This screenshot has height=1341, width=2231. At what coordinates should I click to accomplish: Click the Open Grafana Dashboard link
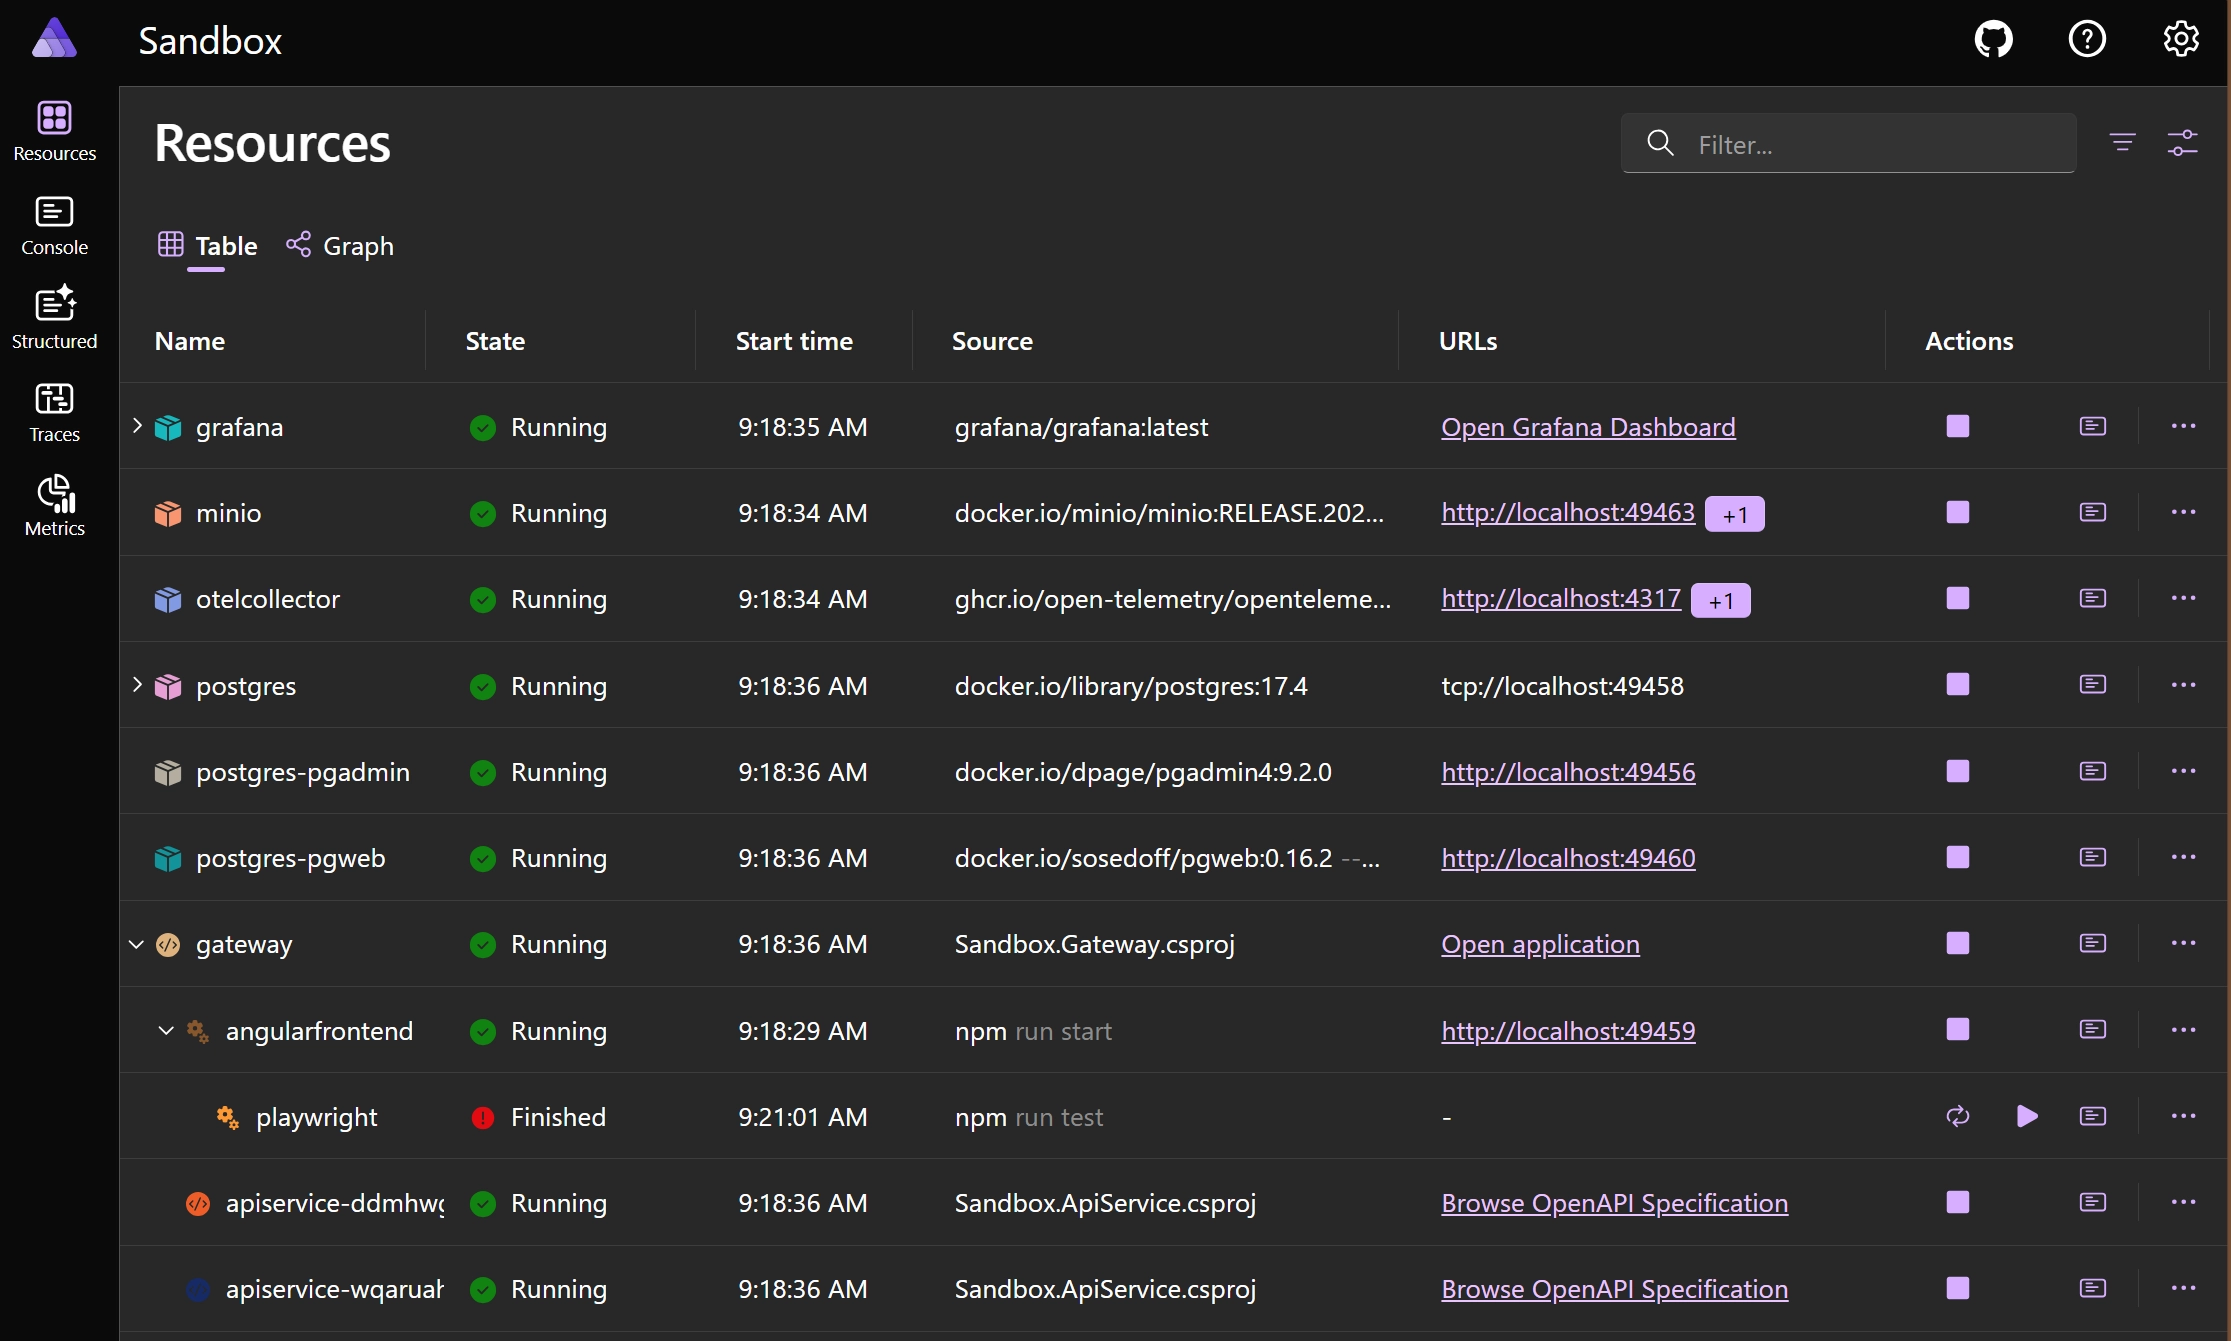pyautogui.click(x=1588, y=427)
